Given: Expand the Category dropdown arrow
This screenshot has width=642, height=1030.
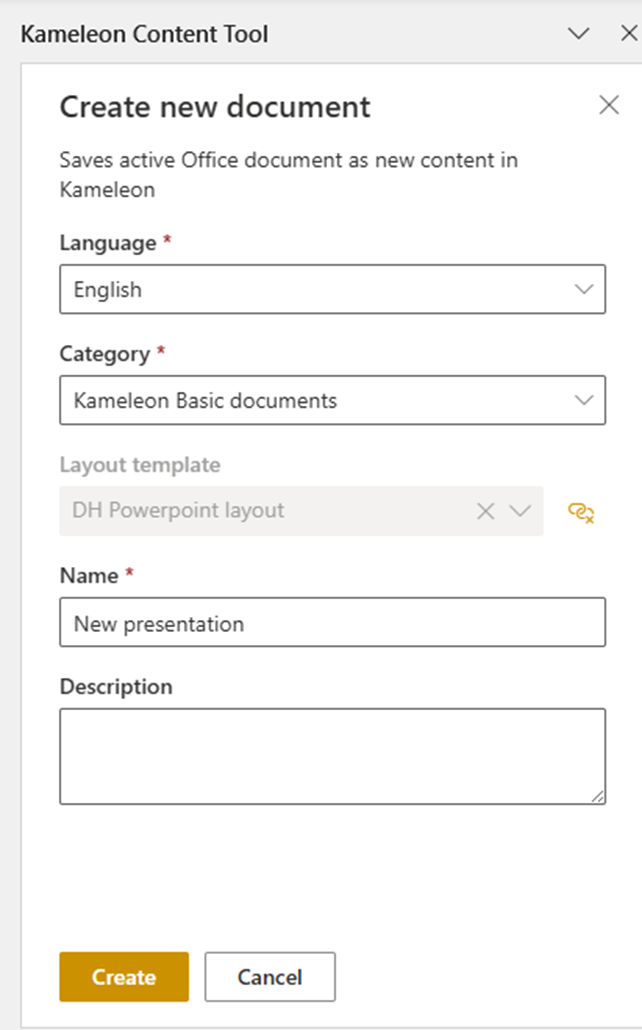Looking at the screenshot, I should tap(584, 401).
